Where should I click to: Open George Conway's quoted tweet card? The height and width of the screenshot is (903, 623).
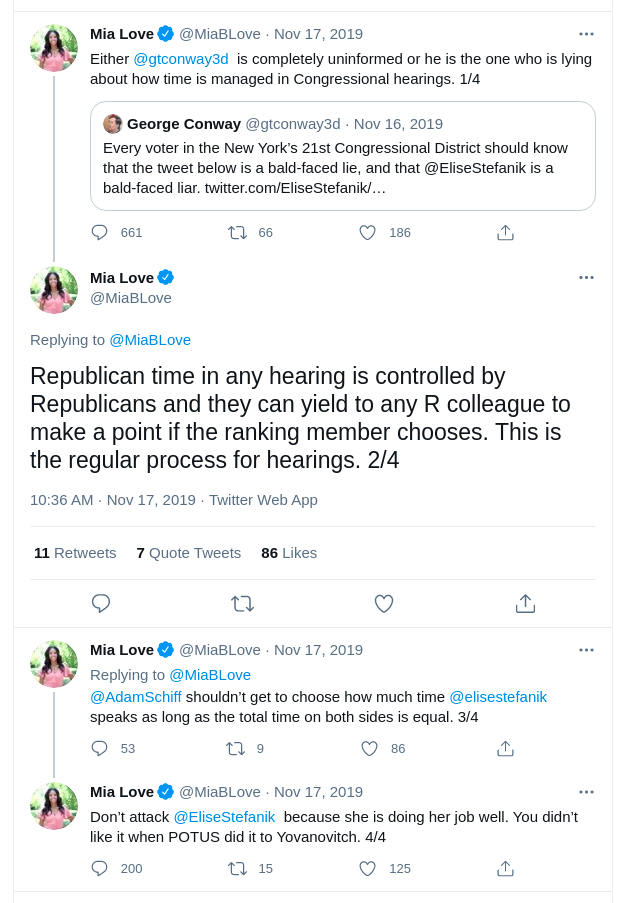(x=343, y=156)
